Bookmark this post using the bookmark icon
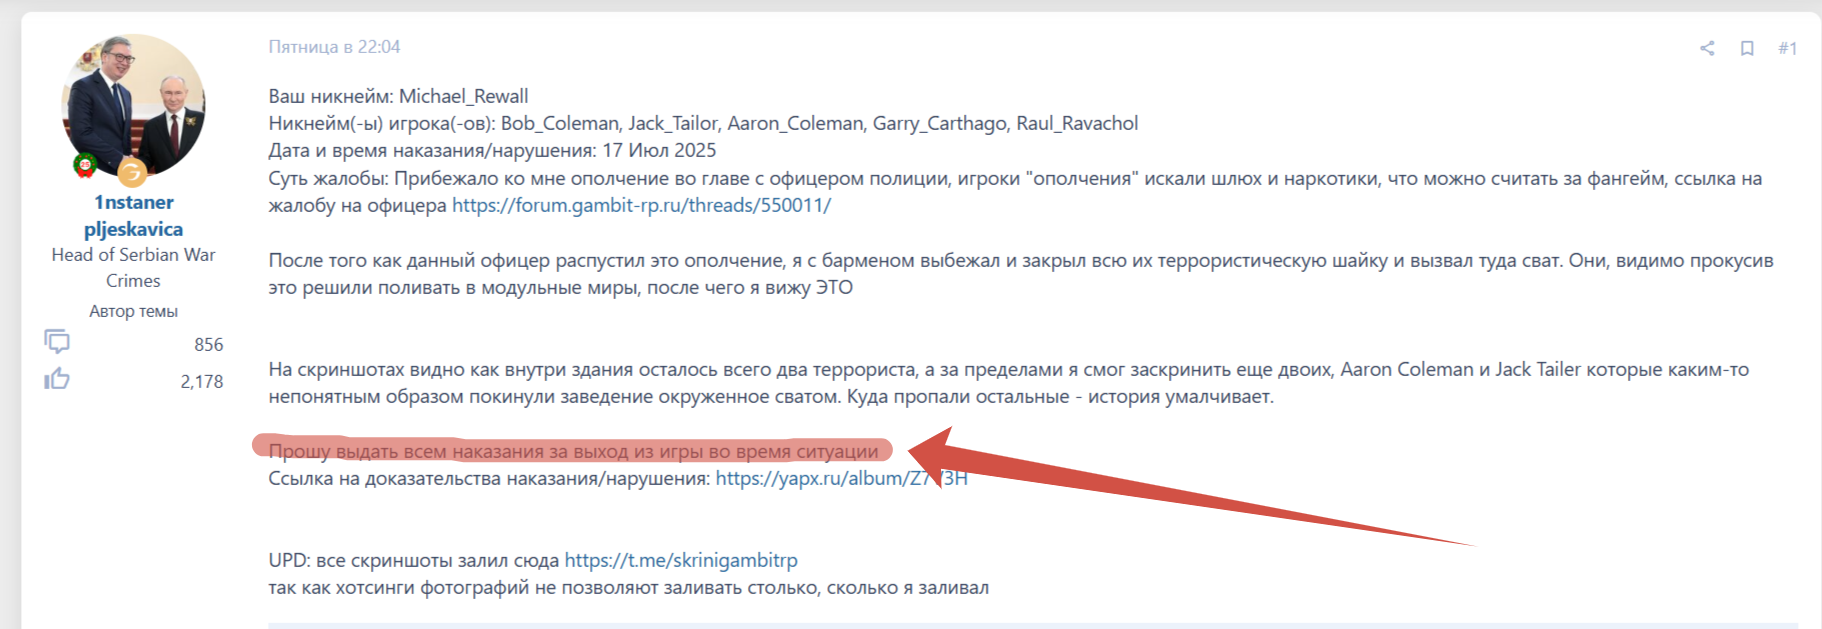This screenshot has width=1822, height=629. tap(1747, 48)
